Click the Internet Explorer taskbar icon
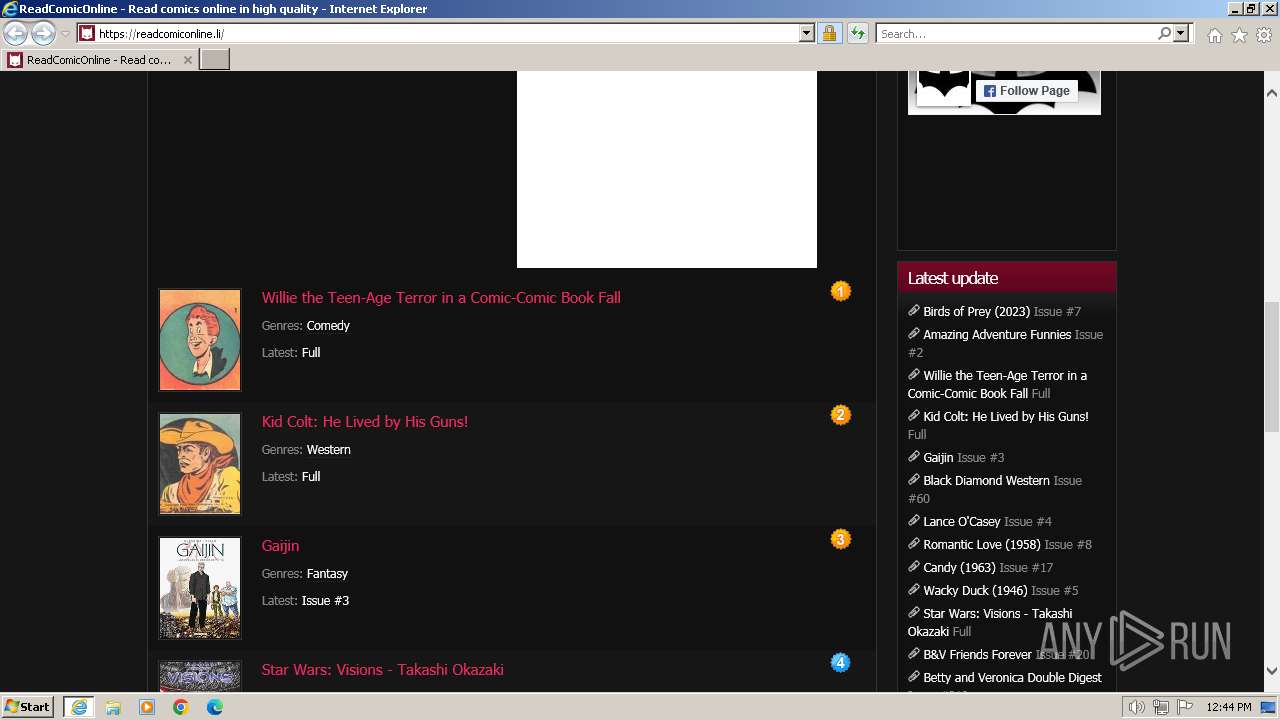1280x720 pixels. point(79,706)
